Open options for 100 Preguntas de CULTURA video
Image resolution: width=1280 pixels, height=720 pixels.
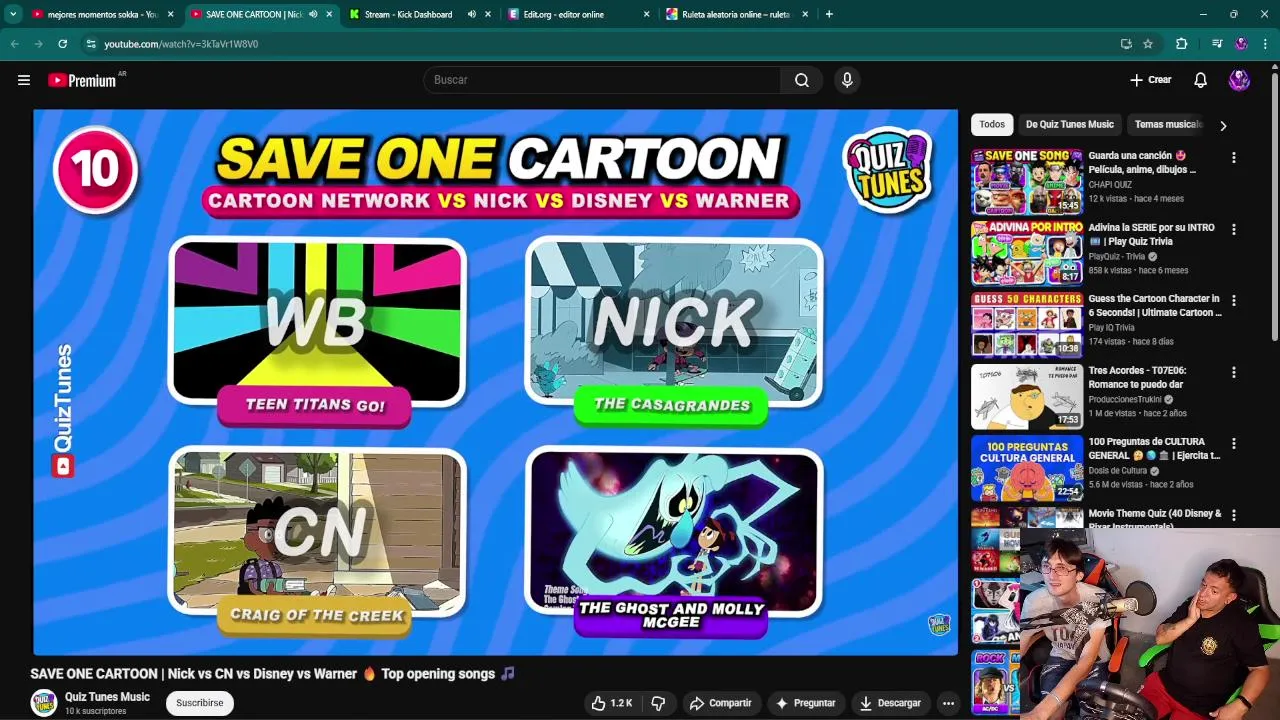click(x=1233, y=443)
